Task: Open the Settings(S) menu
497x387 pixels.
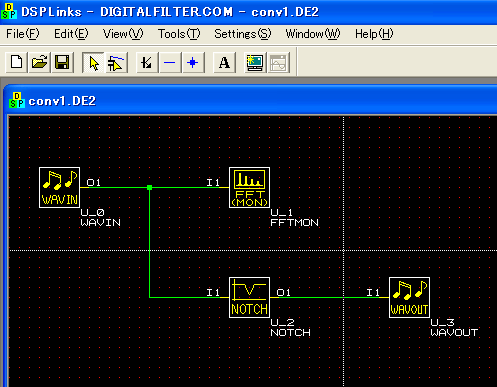Action: 243,34
